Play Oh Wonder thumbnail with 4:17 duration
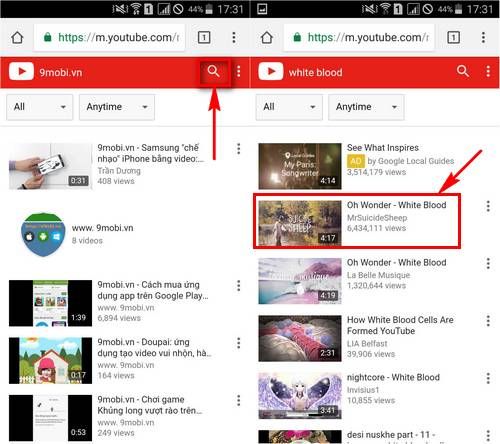This screenshot has height=444, width=500. tap(300, 223)
